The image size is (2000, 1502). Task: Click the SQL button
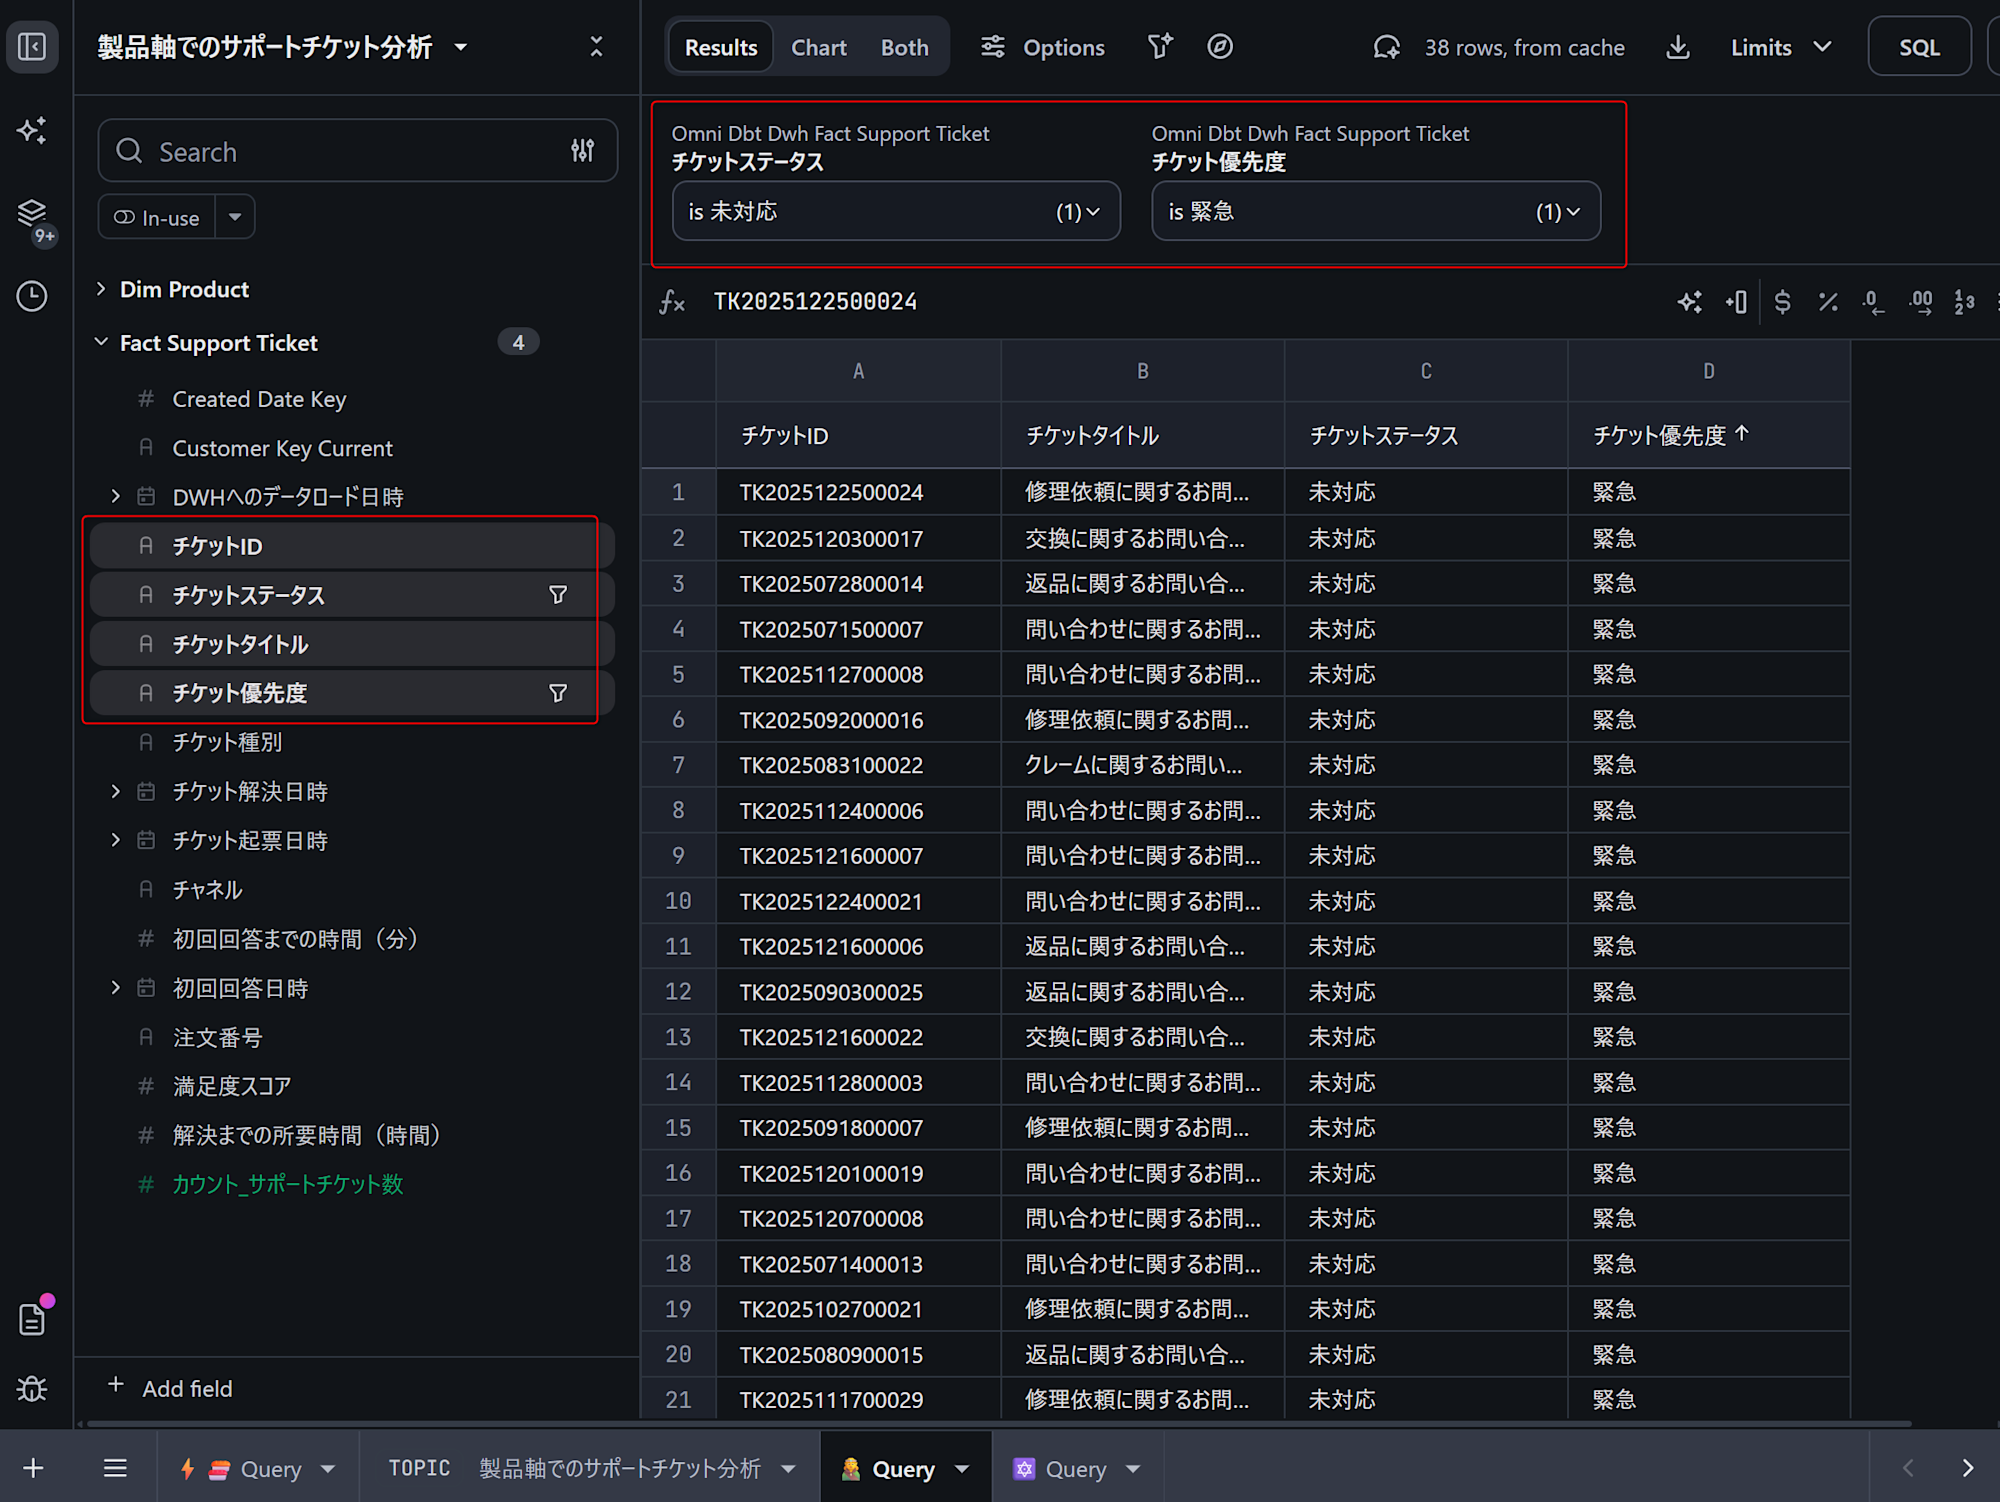[x=1918, y=47]
